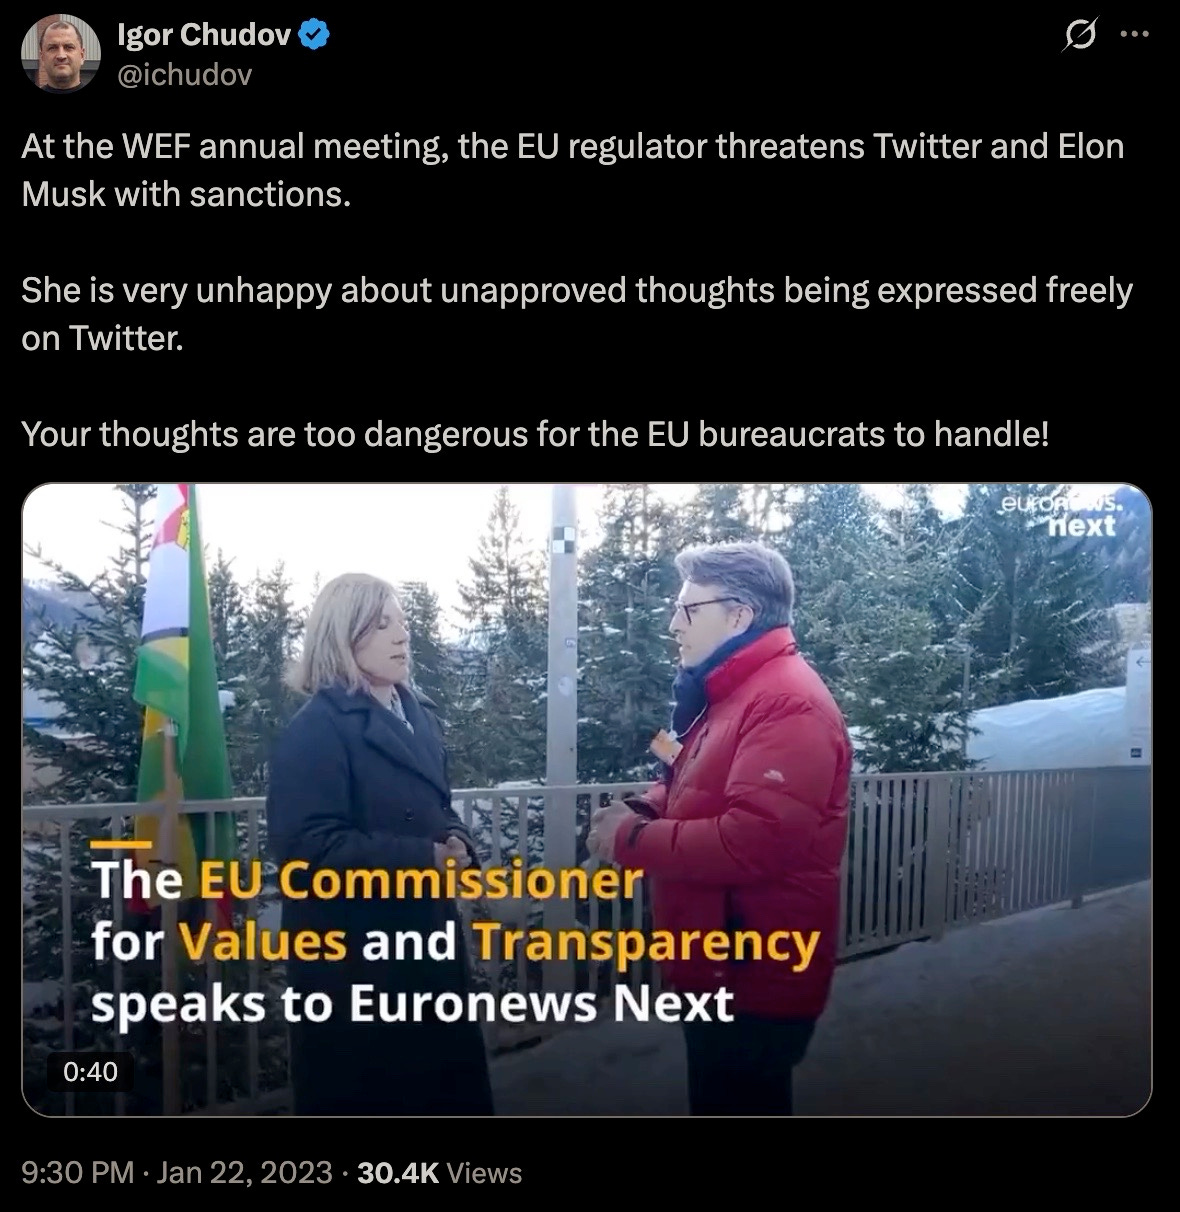The image size is (1180, 1212).
Task: Click the WEF annual meeting tweet paragraph
Action: (x=572, y=169)
